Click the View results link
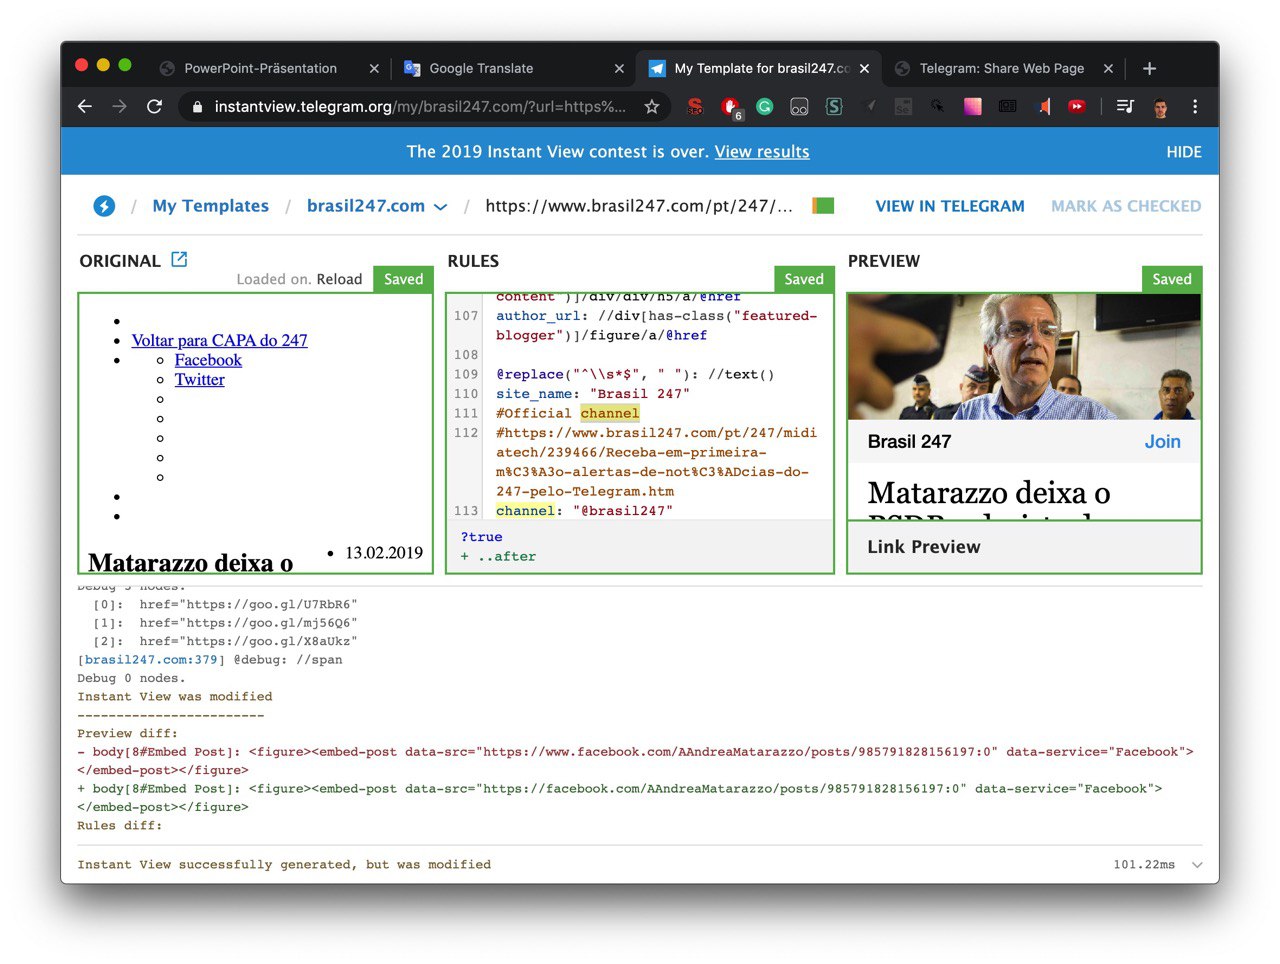 762,152
